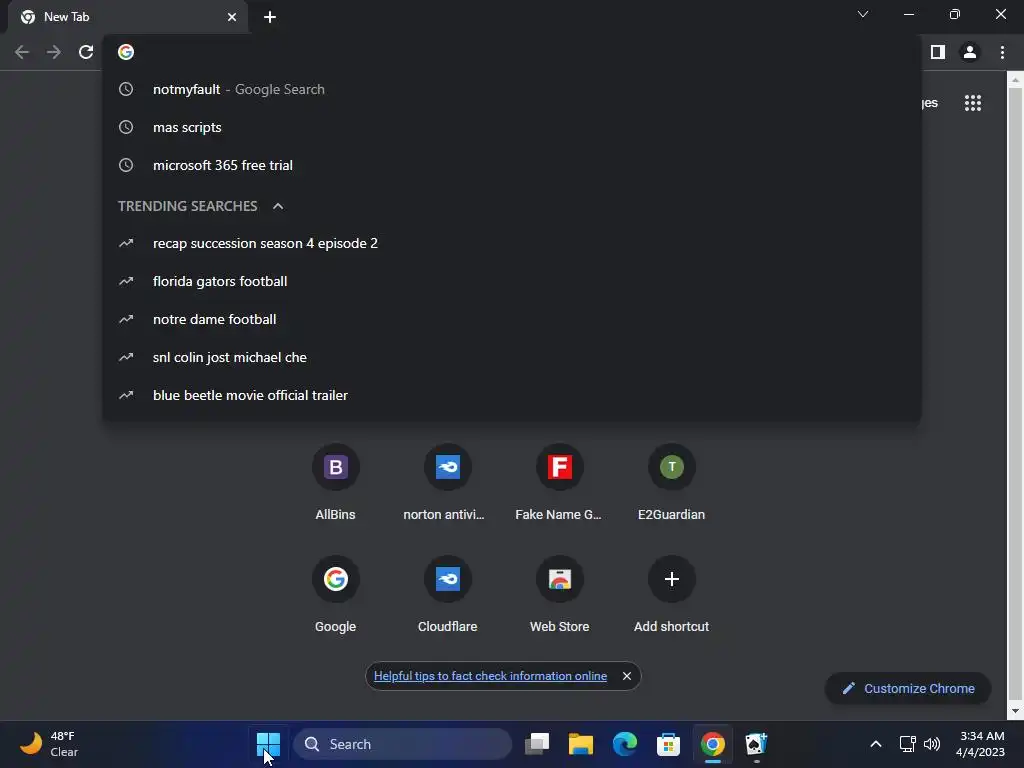Open Task View from the taskbar
The image size is (1024, 768).
point(537,744)
